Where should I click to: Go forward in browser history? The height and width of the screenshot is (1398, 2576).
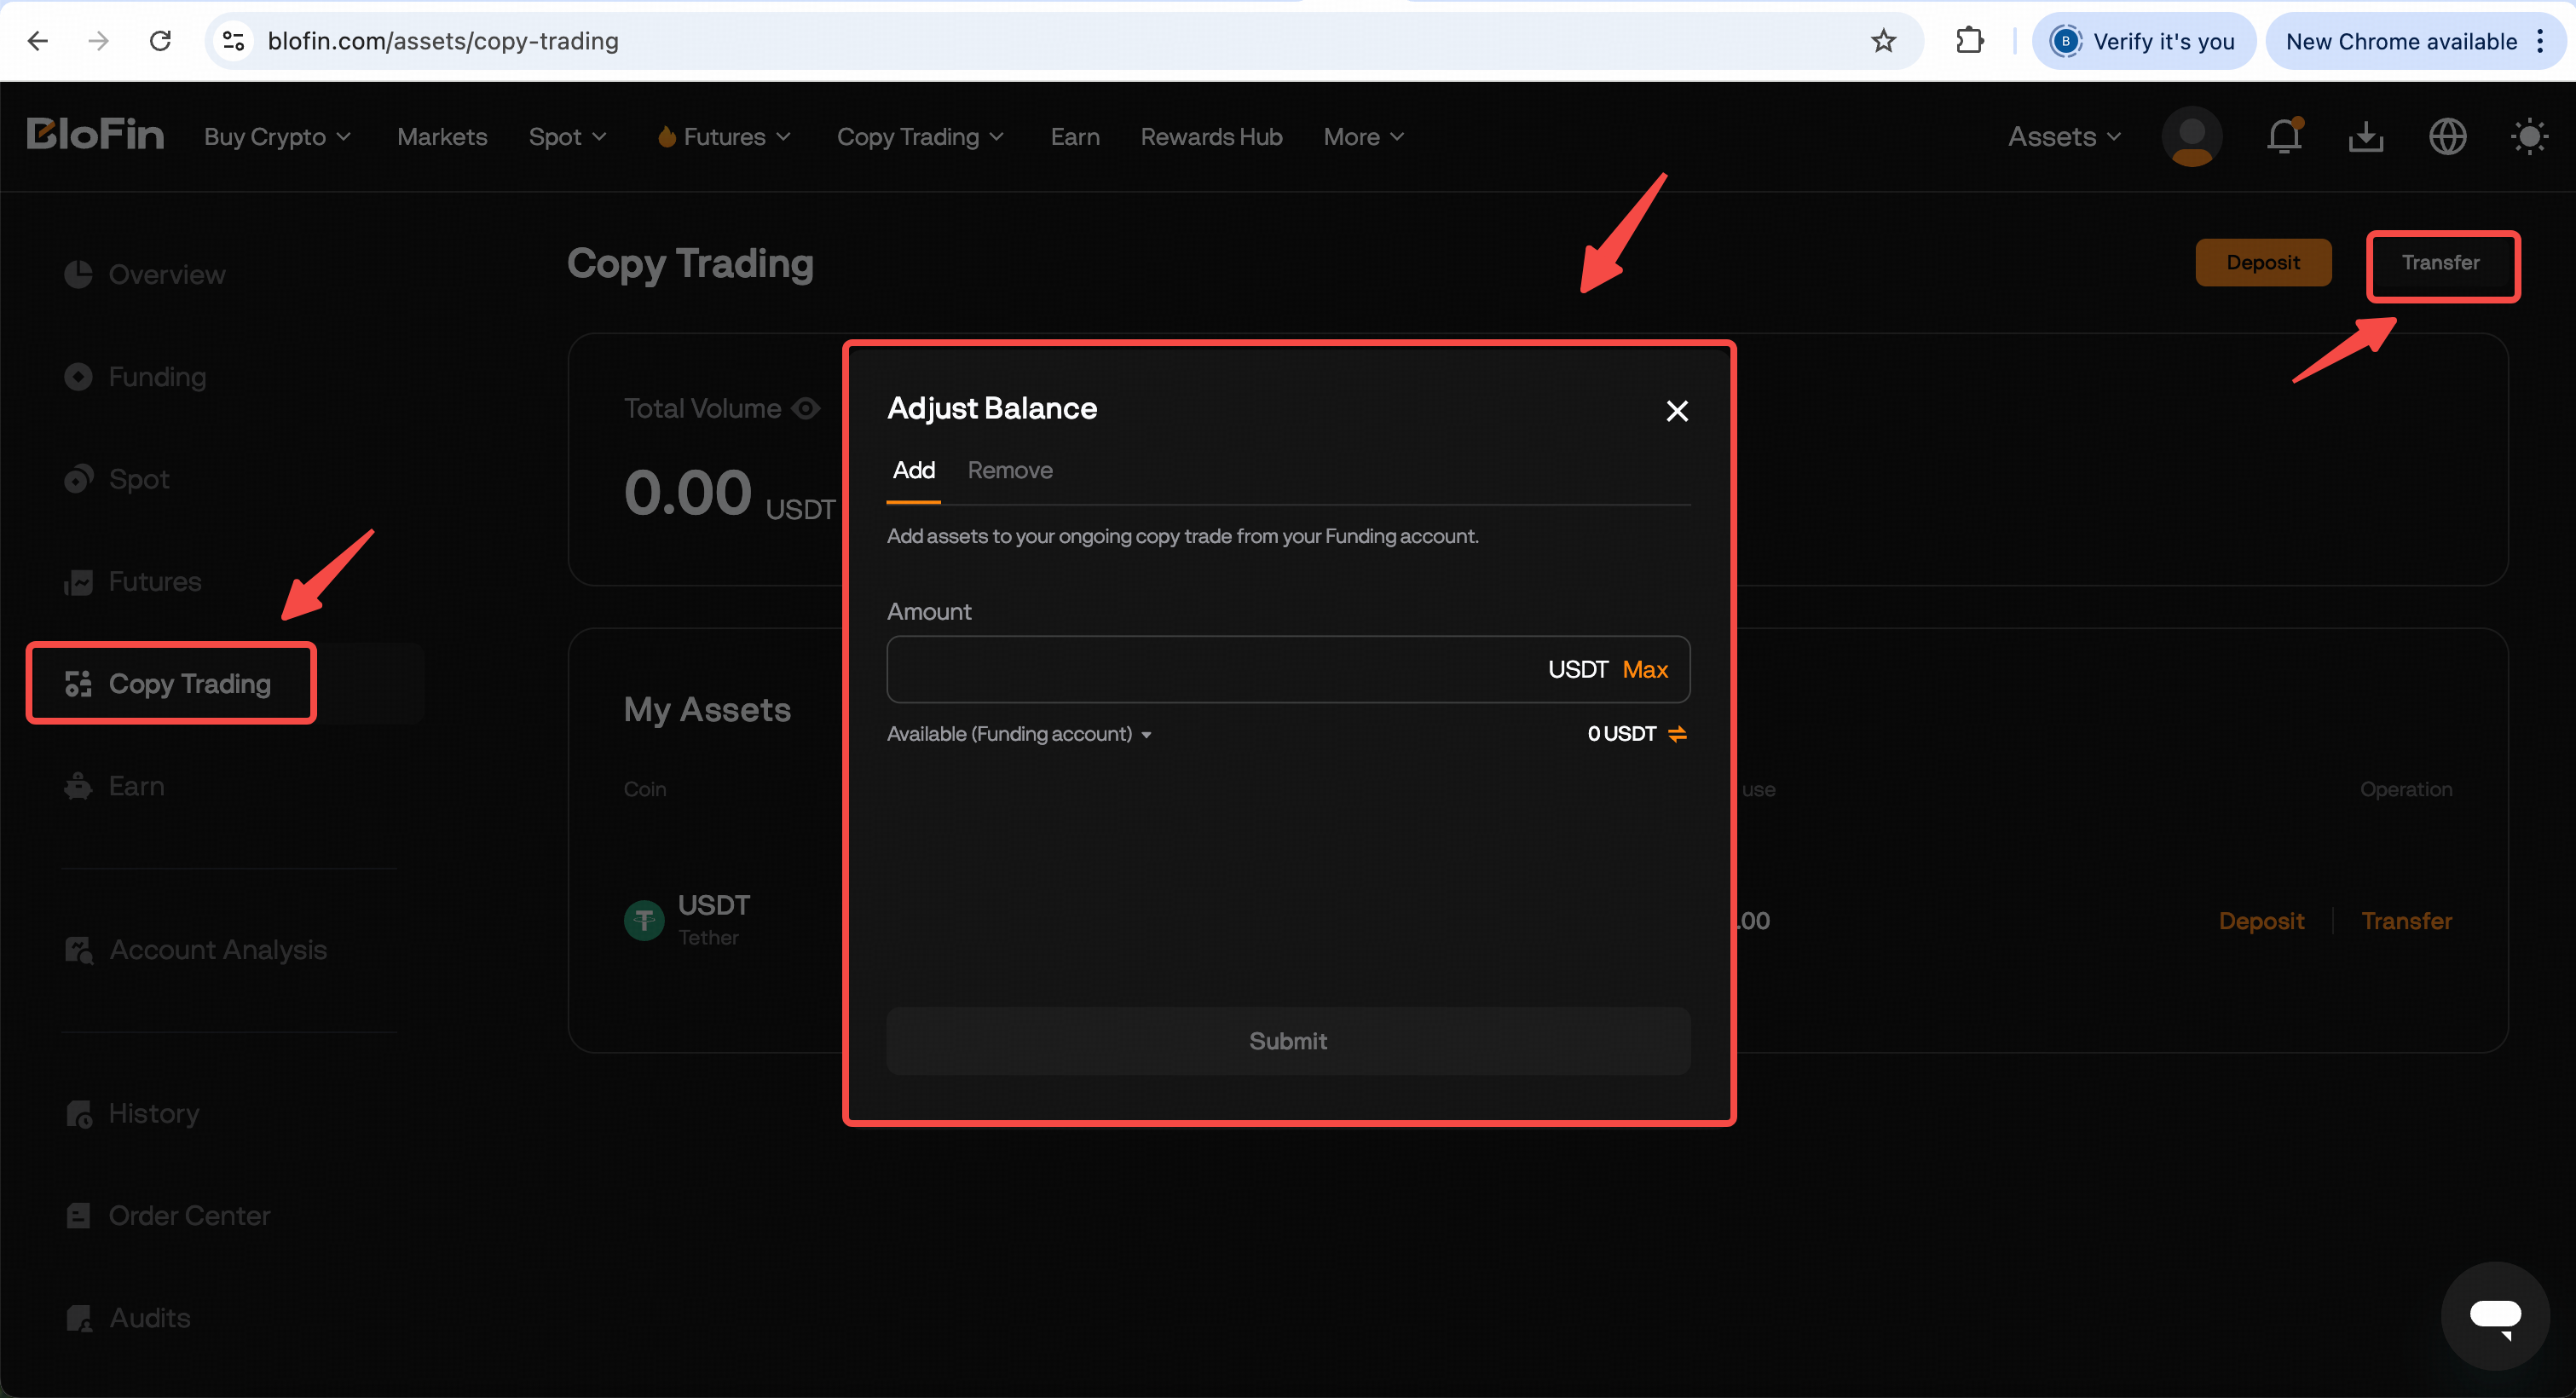coord(98,41)
